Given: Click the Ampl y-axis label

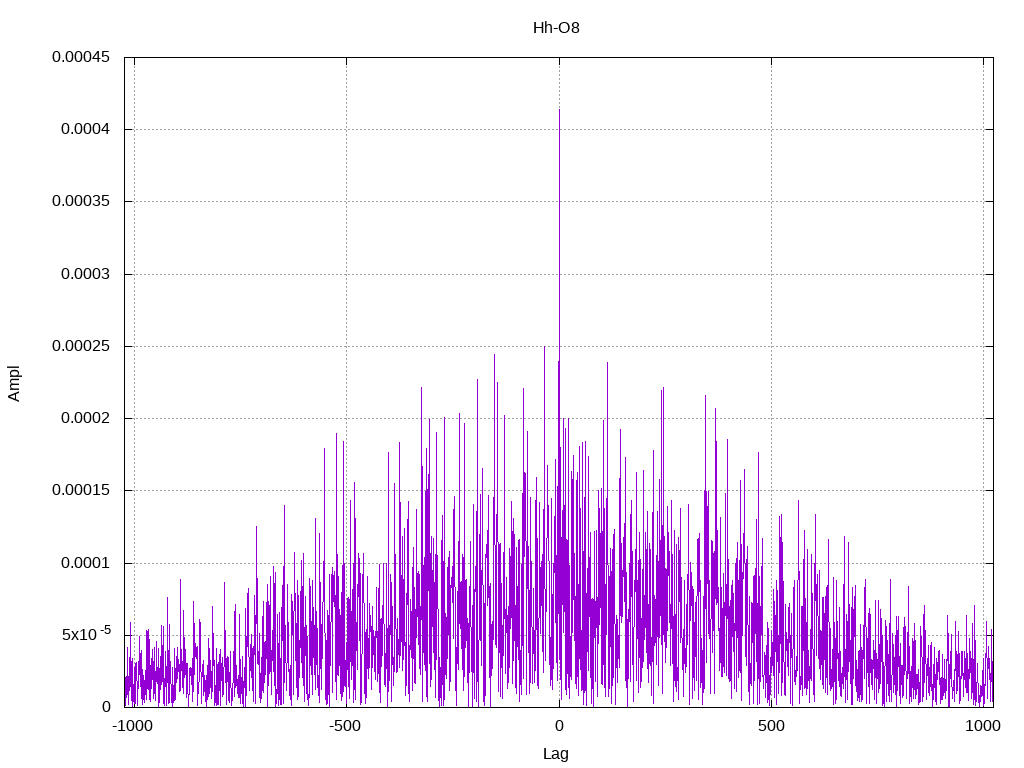Looking at the screenshot, I should tap(14, 383).
